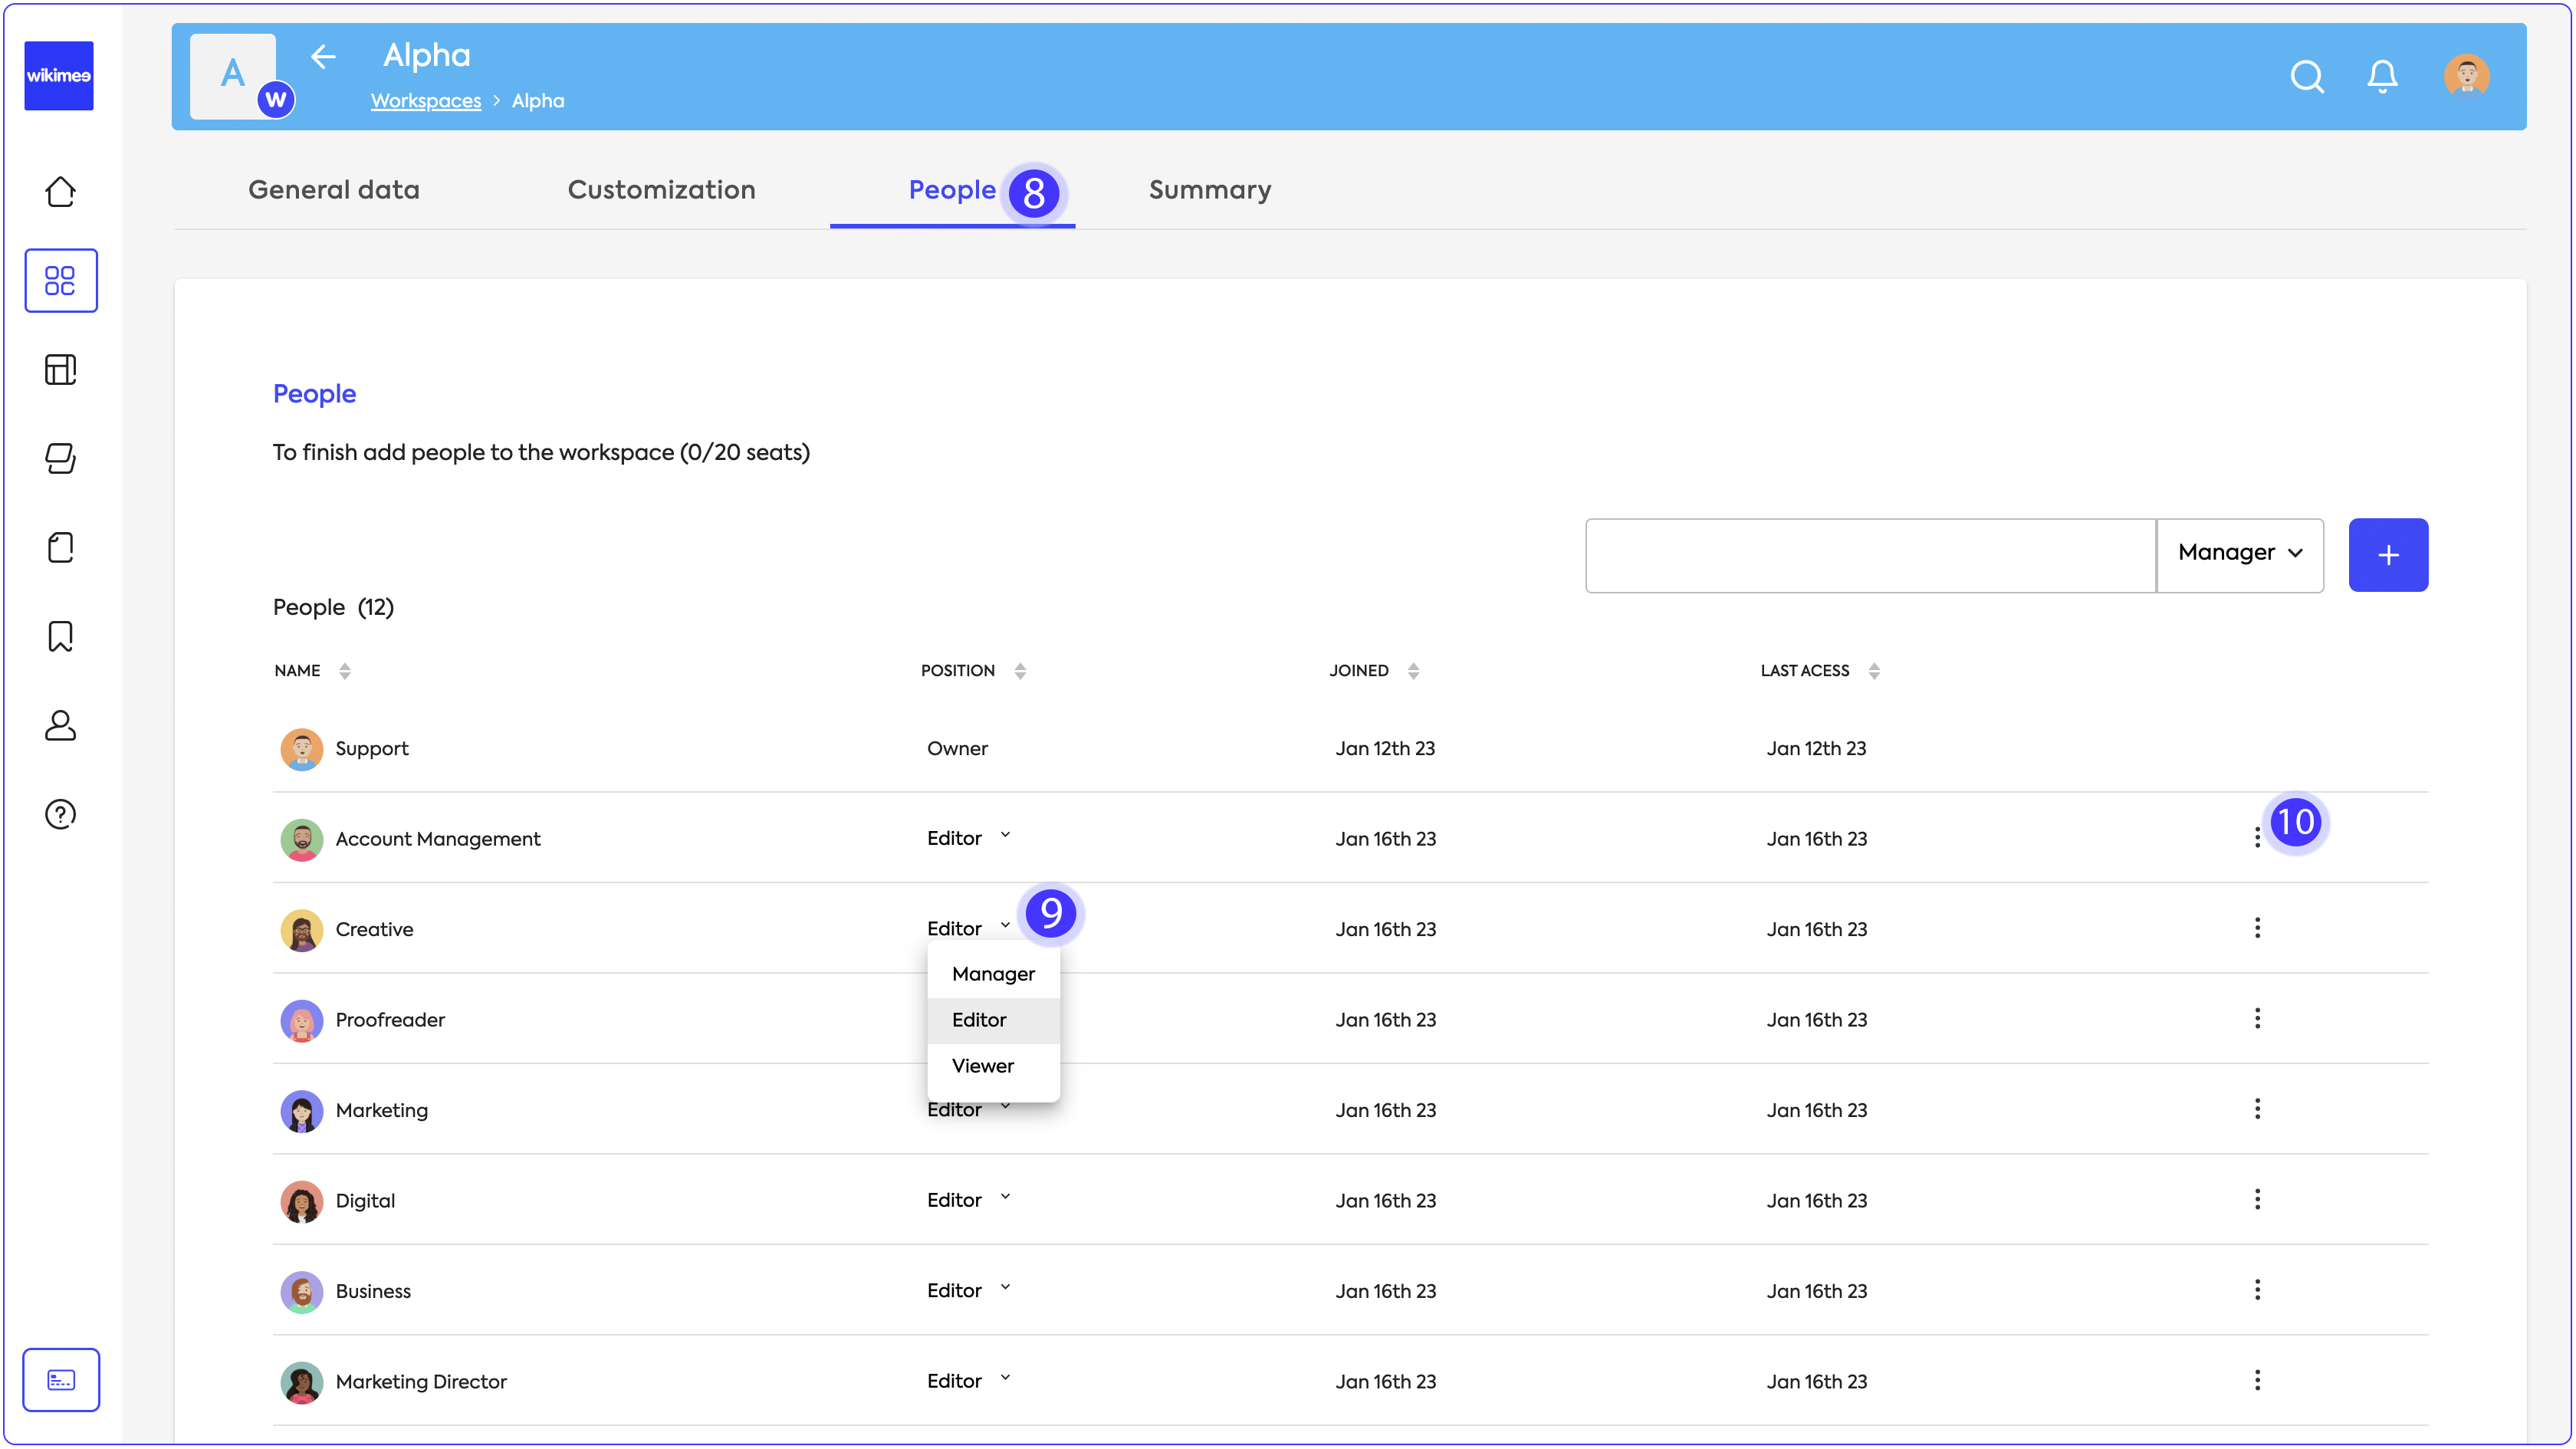The height and width of the screenshot is (1449, 2576).
Task: Click the search magnifier icon
Action: pyautogui.click(x=2306, y=76)
